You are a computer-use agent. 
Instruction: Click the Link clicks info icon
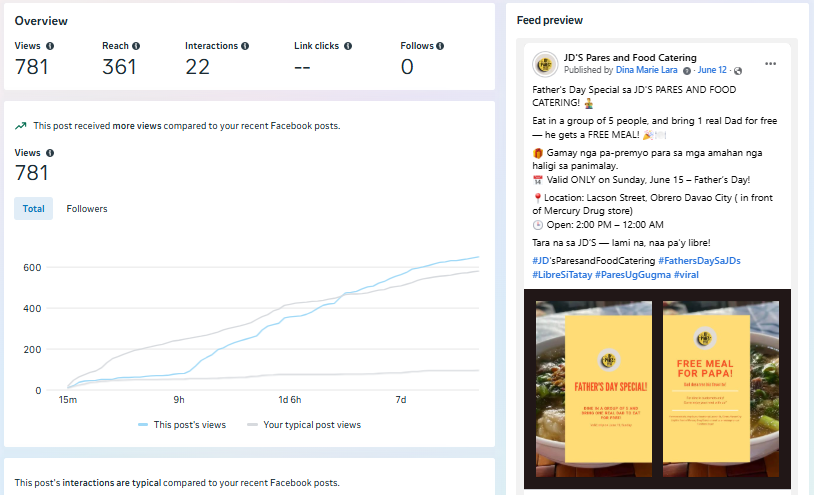(348, 46)
